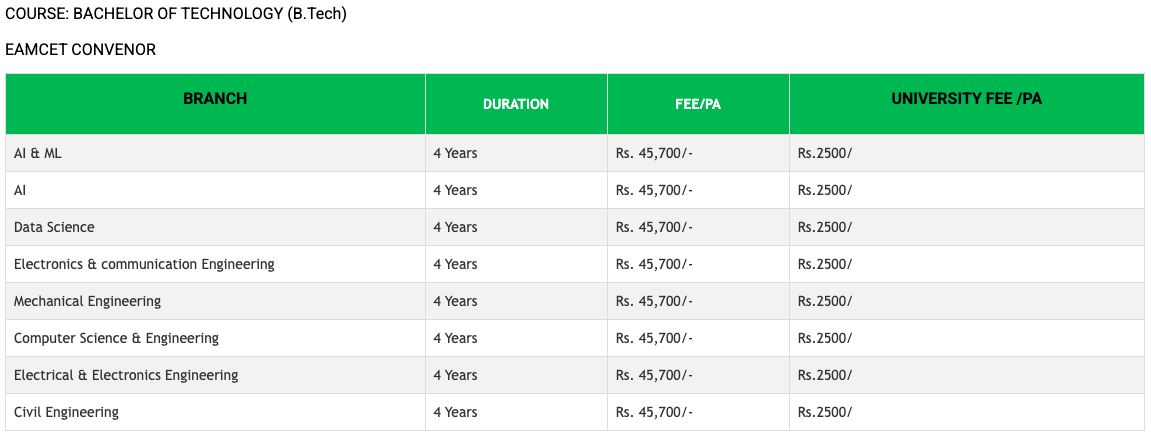The image size is (1151, 432).
Task: Click Electronics & communication Engineering branch
Action: [144, 264]
